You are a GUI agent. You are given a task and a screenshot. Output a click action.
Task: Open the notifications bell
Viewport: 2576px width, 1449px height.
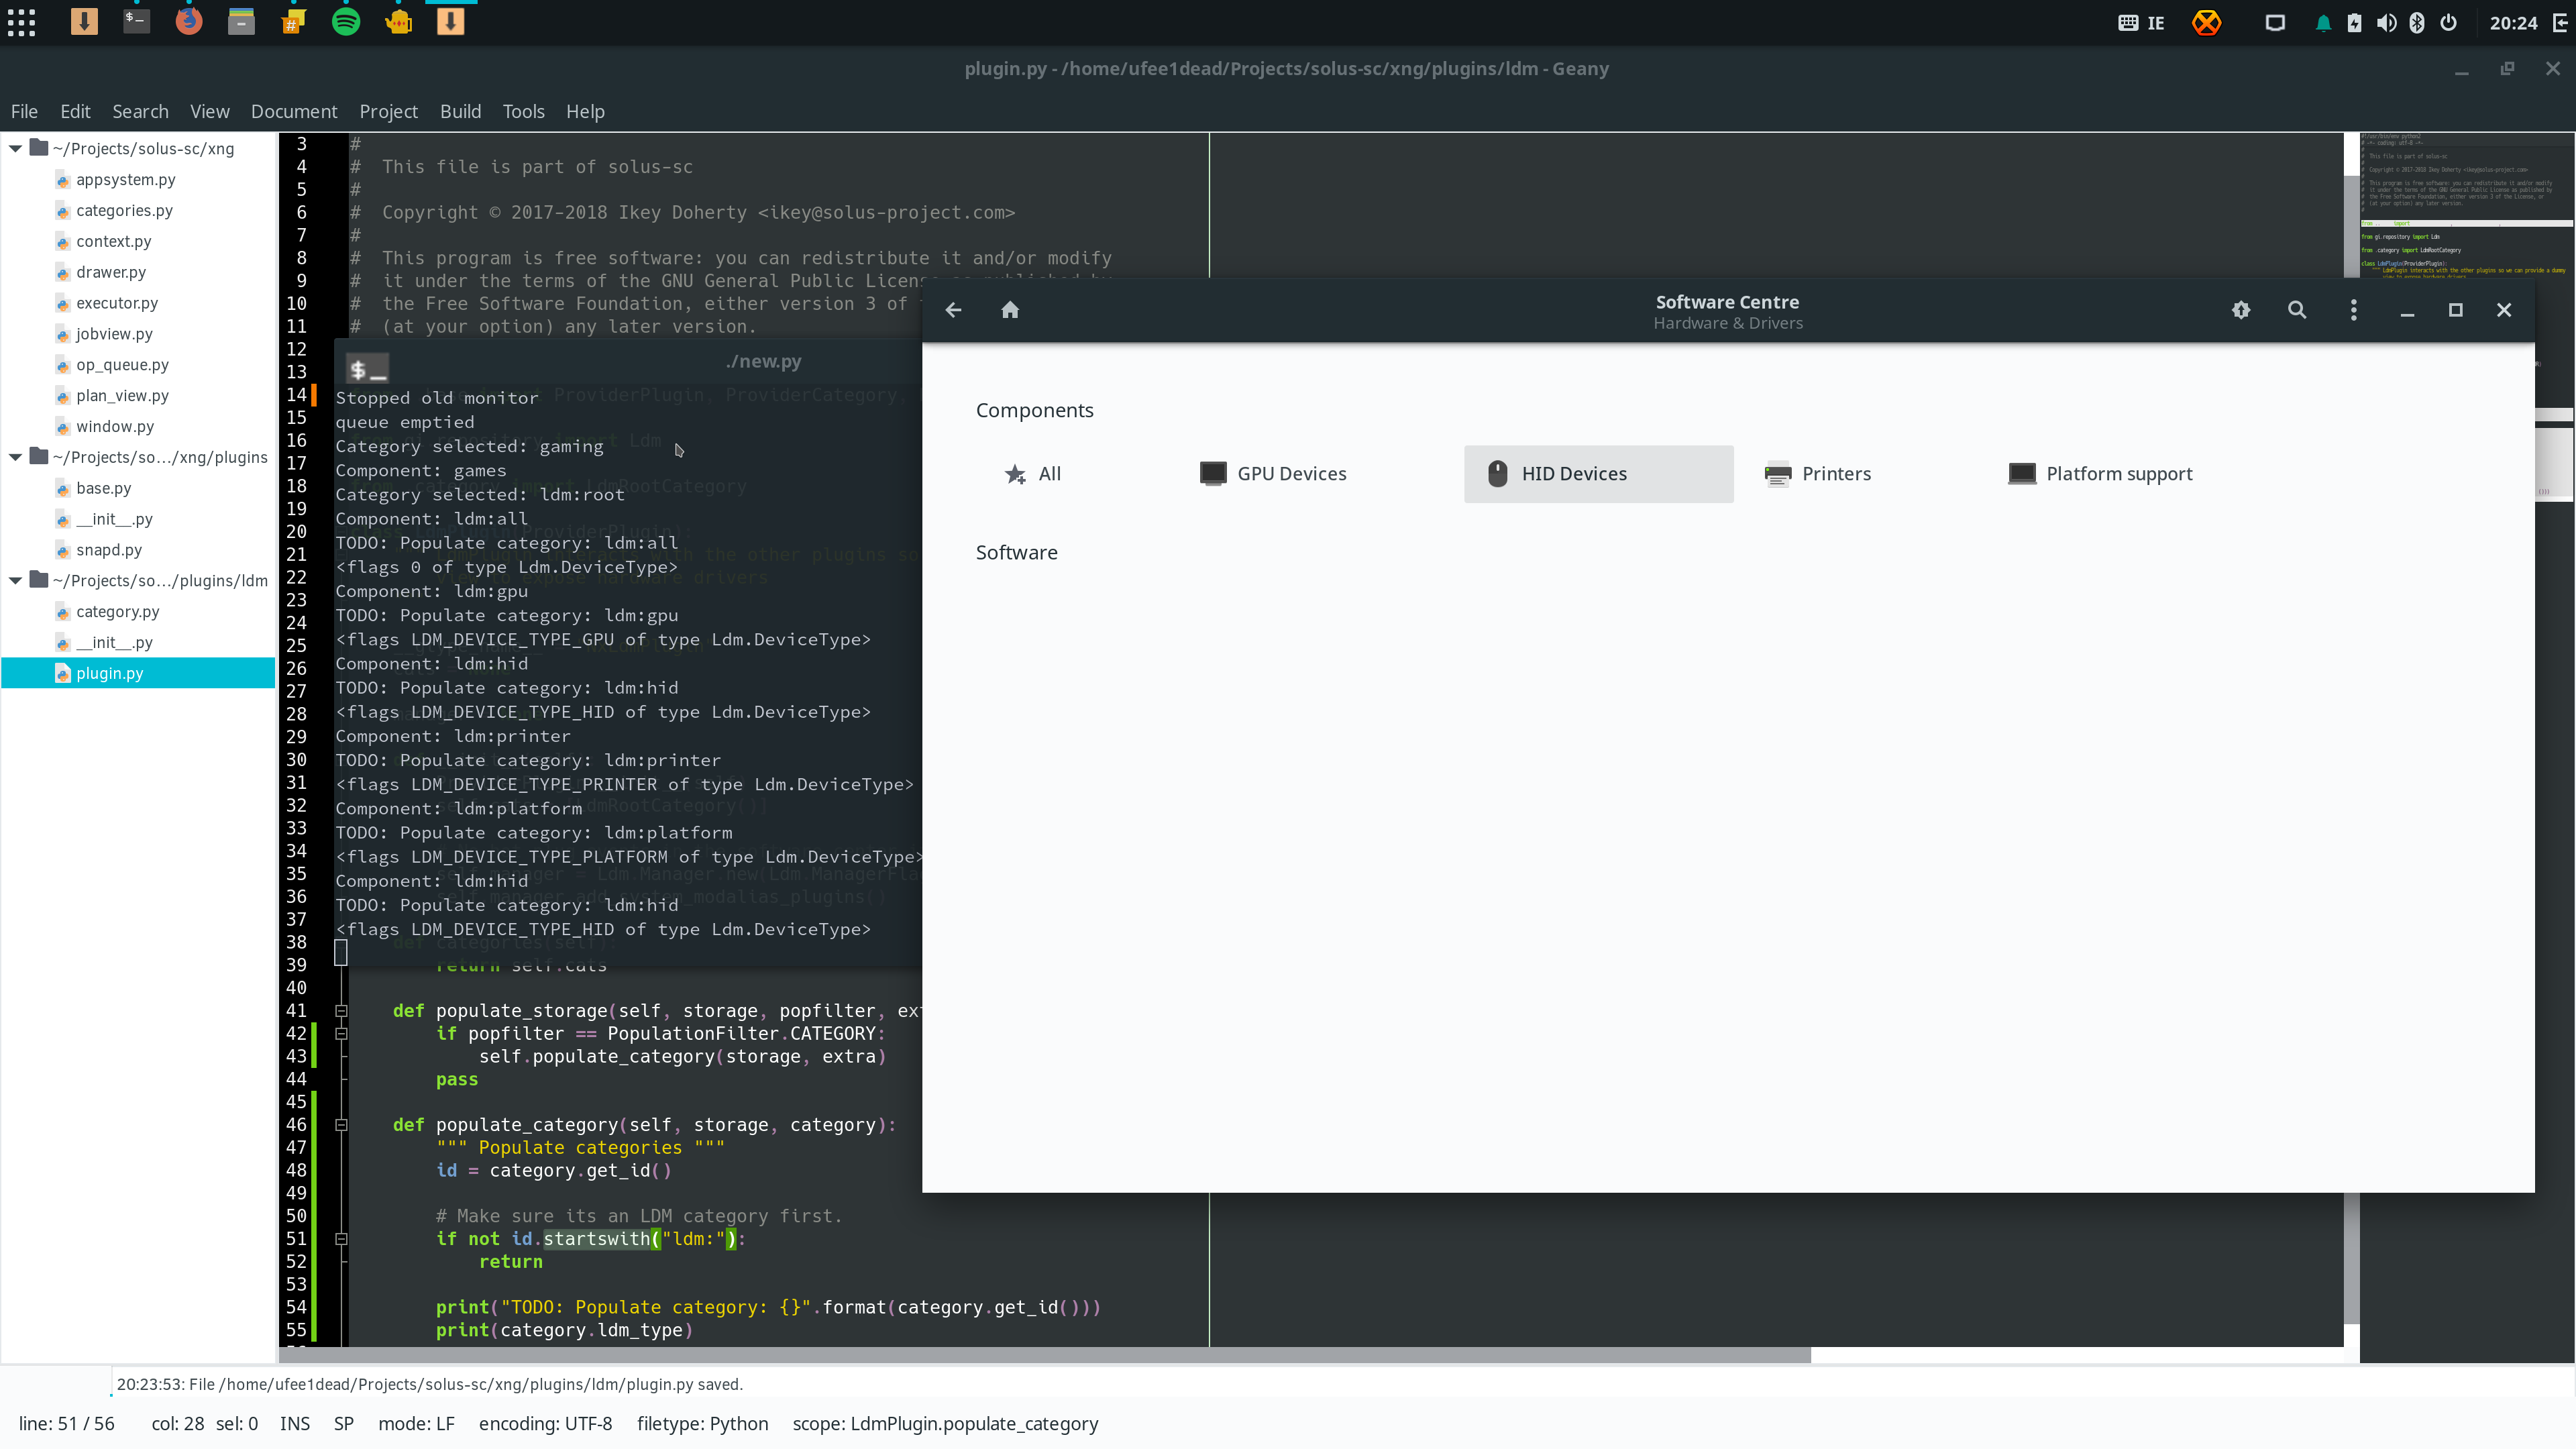coord(2323,23)
